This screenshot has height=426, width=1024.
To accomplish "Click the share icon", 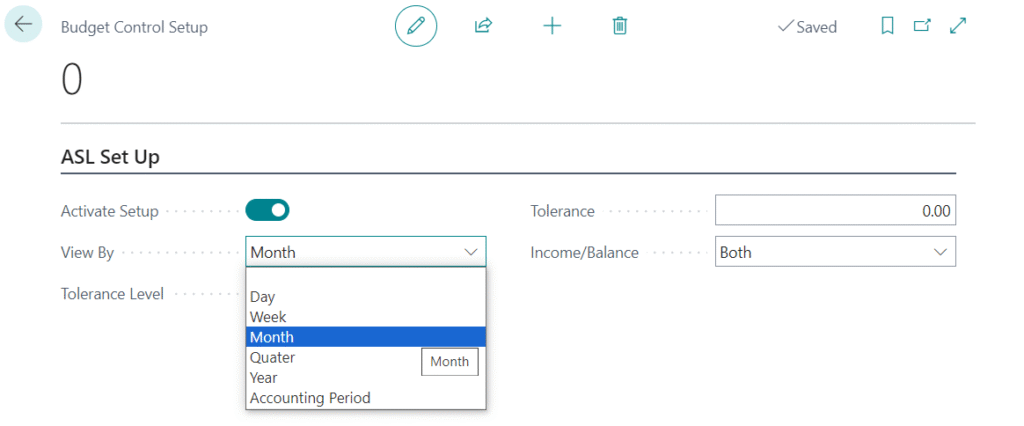I will (x=484, y=26).
